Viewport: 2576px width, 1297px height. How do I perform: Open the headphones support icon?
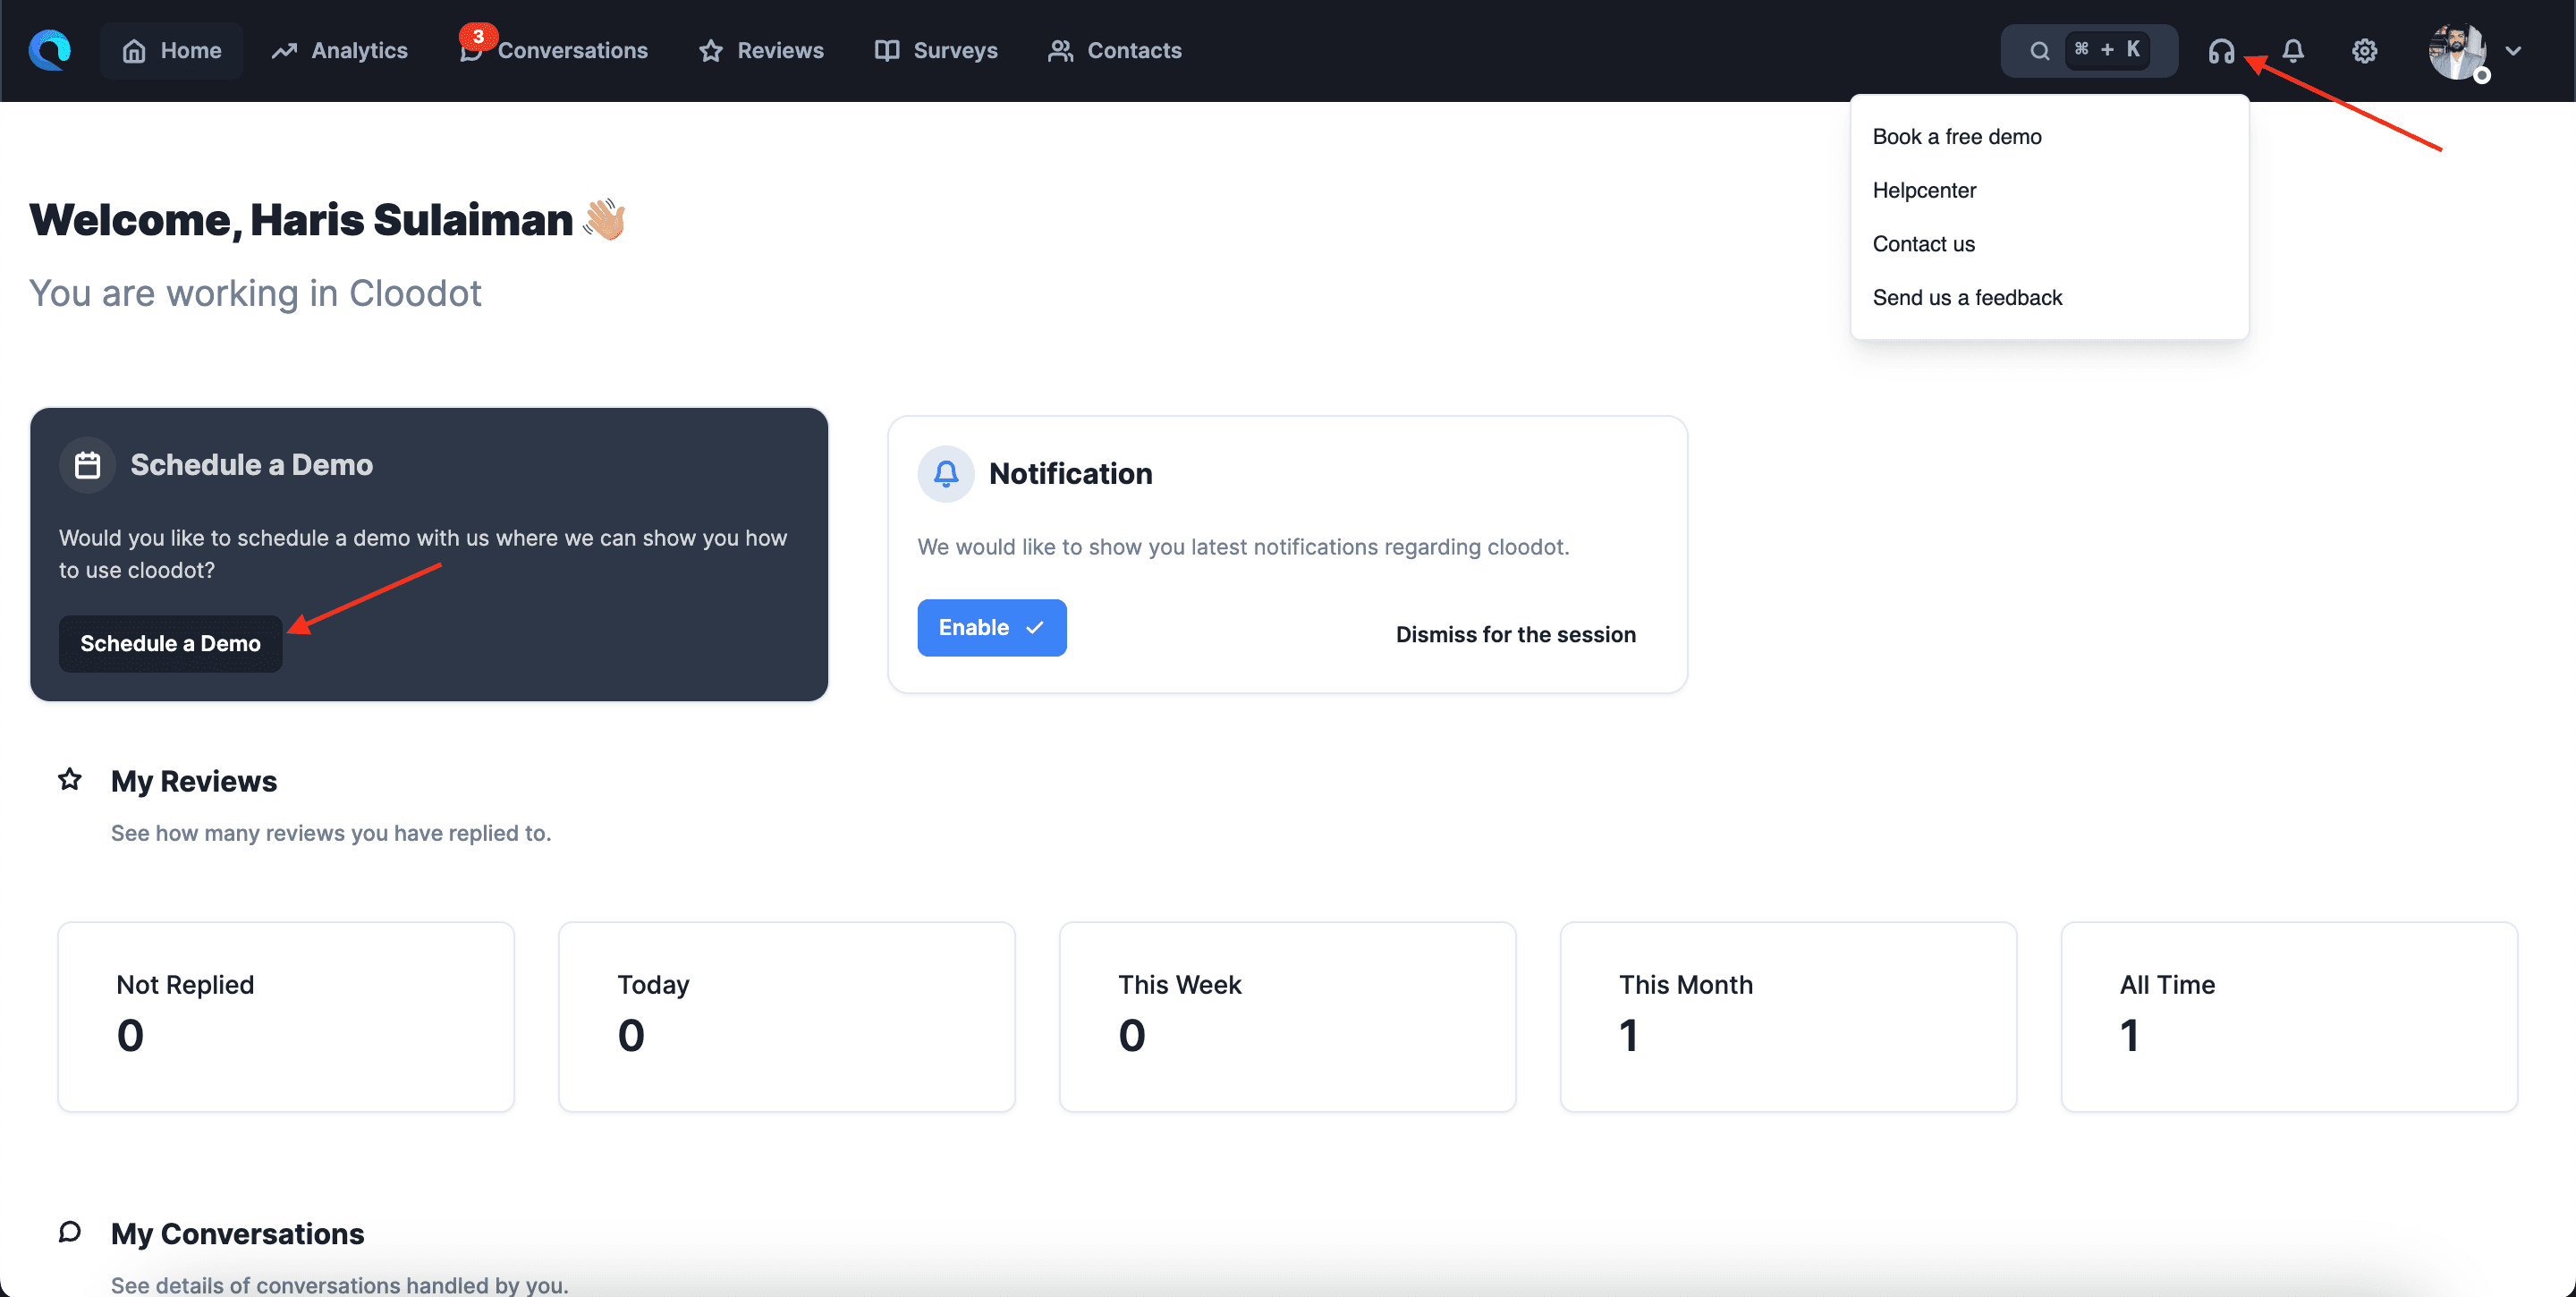pos(2221,50)
